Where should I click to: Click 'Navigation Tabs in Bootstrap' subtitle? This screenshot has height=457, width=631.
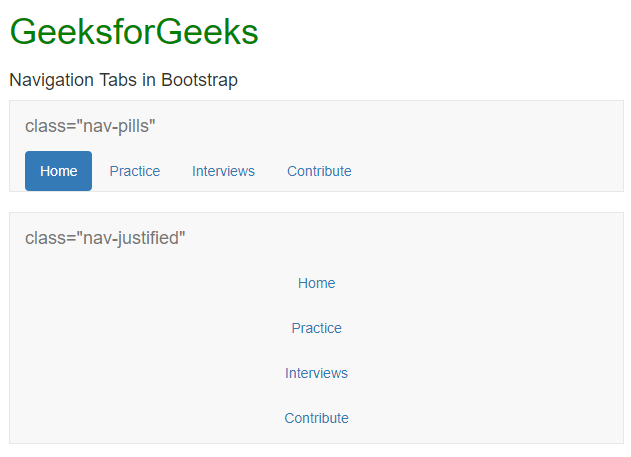[x=124, y=80]
